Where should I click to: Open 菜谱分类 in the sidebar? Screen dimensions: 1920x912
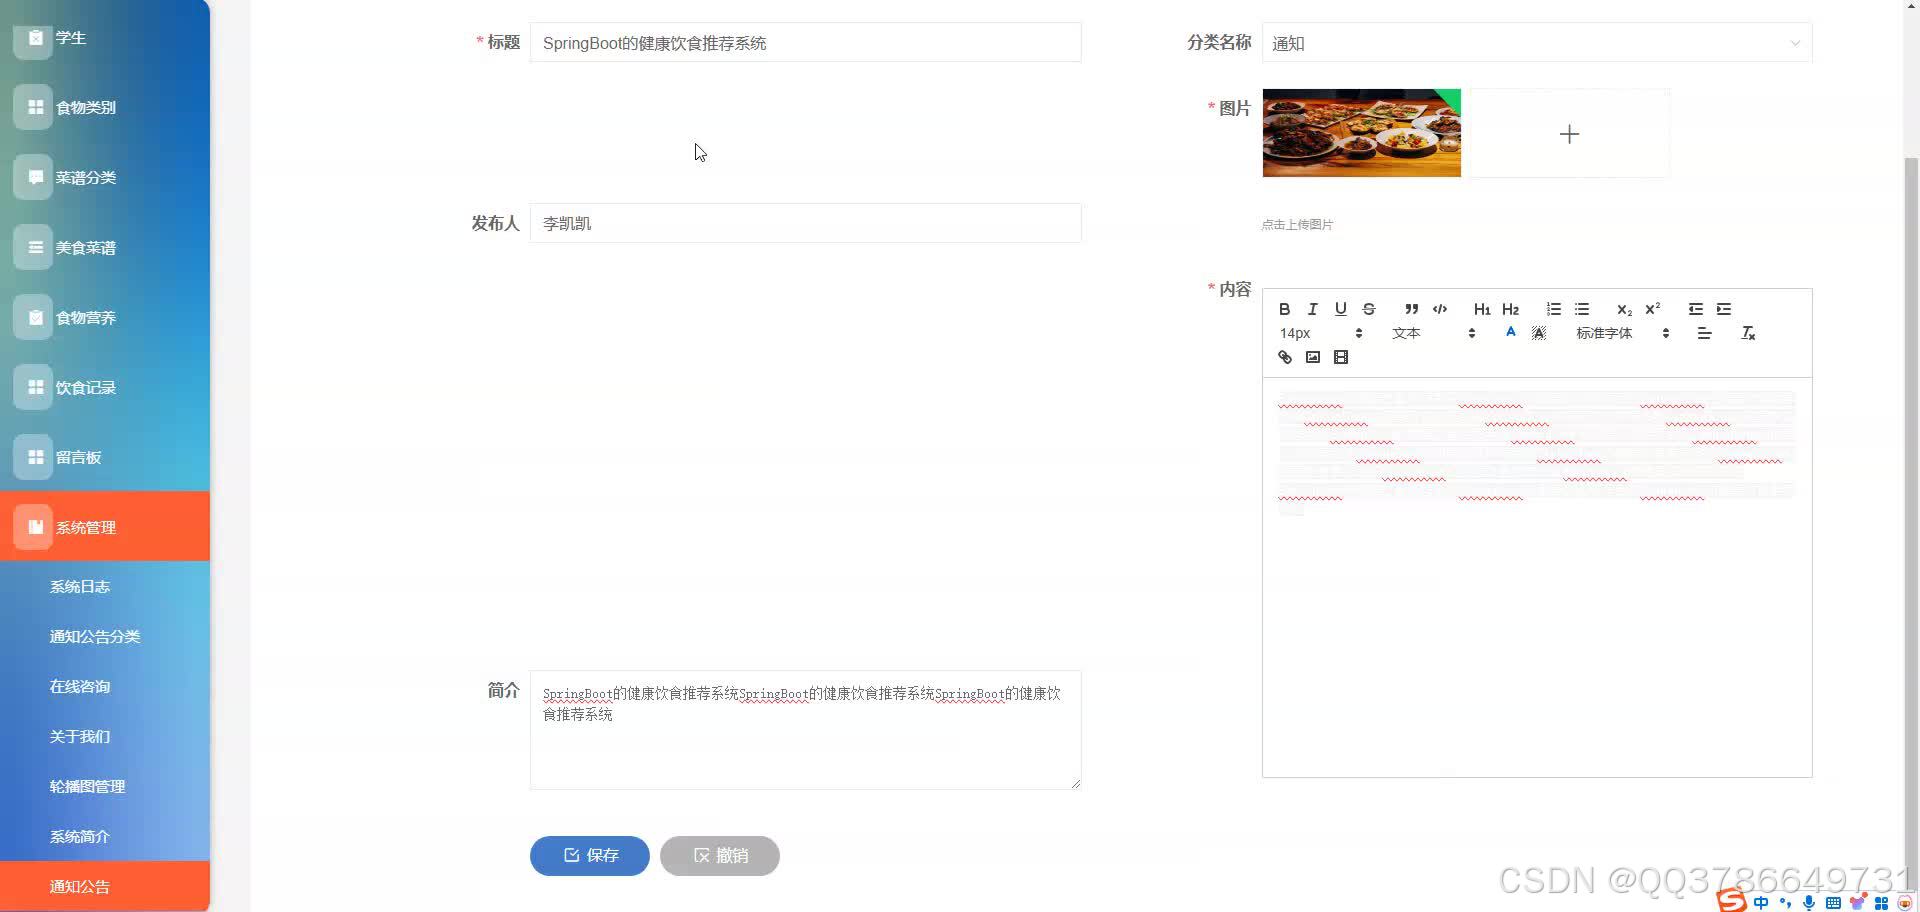[x=105, y=177]
